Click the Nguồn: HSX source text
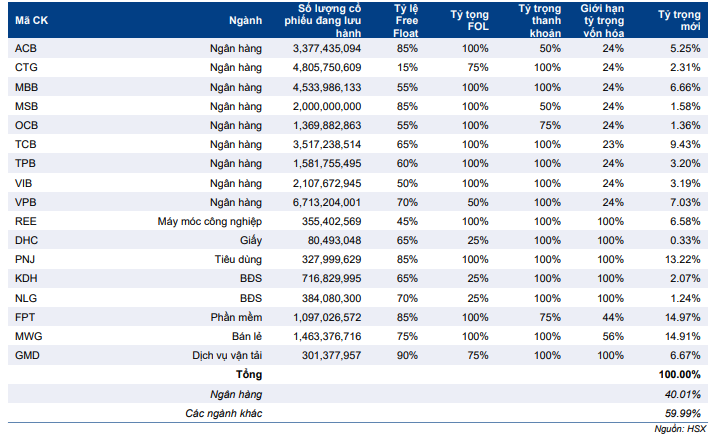The width and height of the screenshot is (716, 438). [x=680, y=429]
